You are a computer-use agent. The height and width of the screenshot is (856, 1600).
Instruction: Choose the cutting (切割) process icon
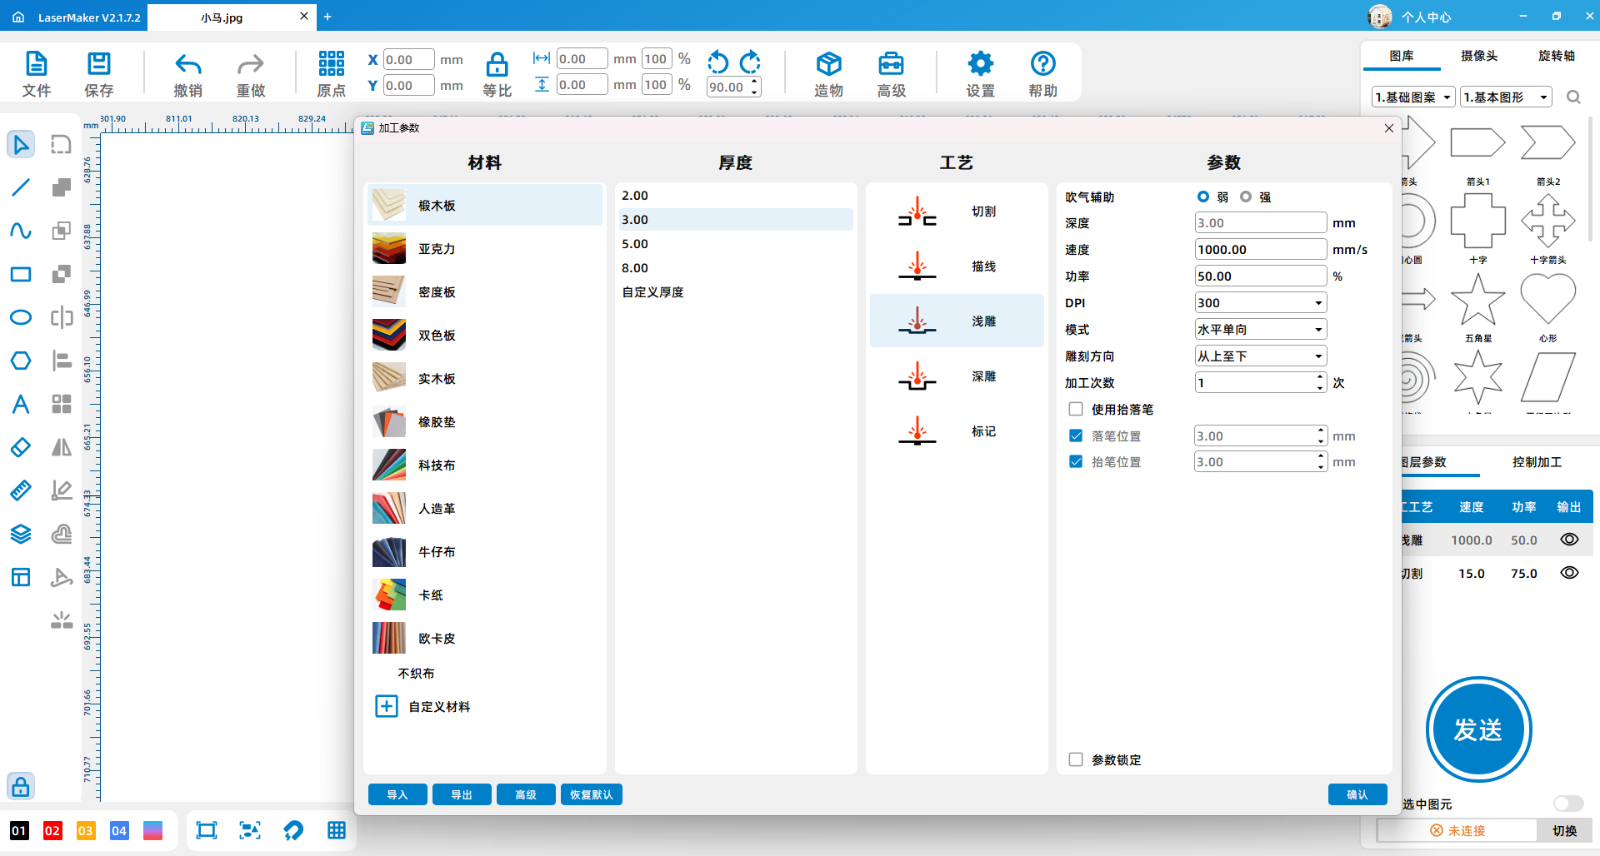[917, 212]
